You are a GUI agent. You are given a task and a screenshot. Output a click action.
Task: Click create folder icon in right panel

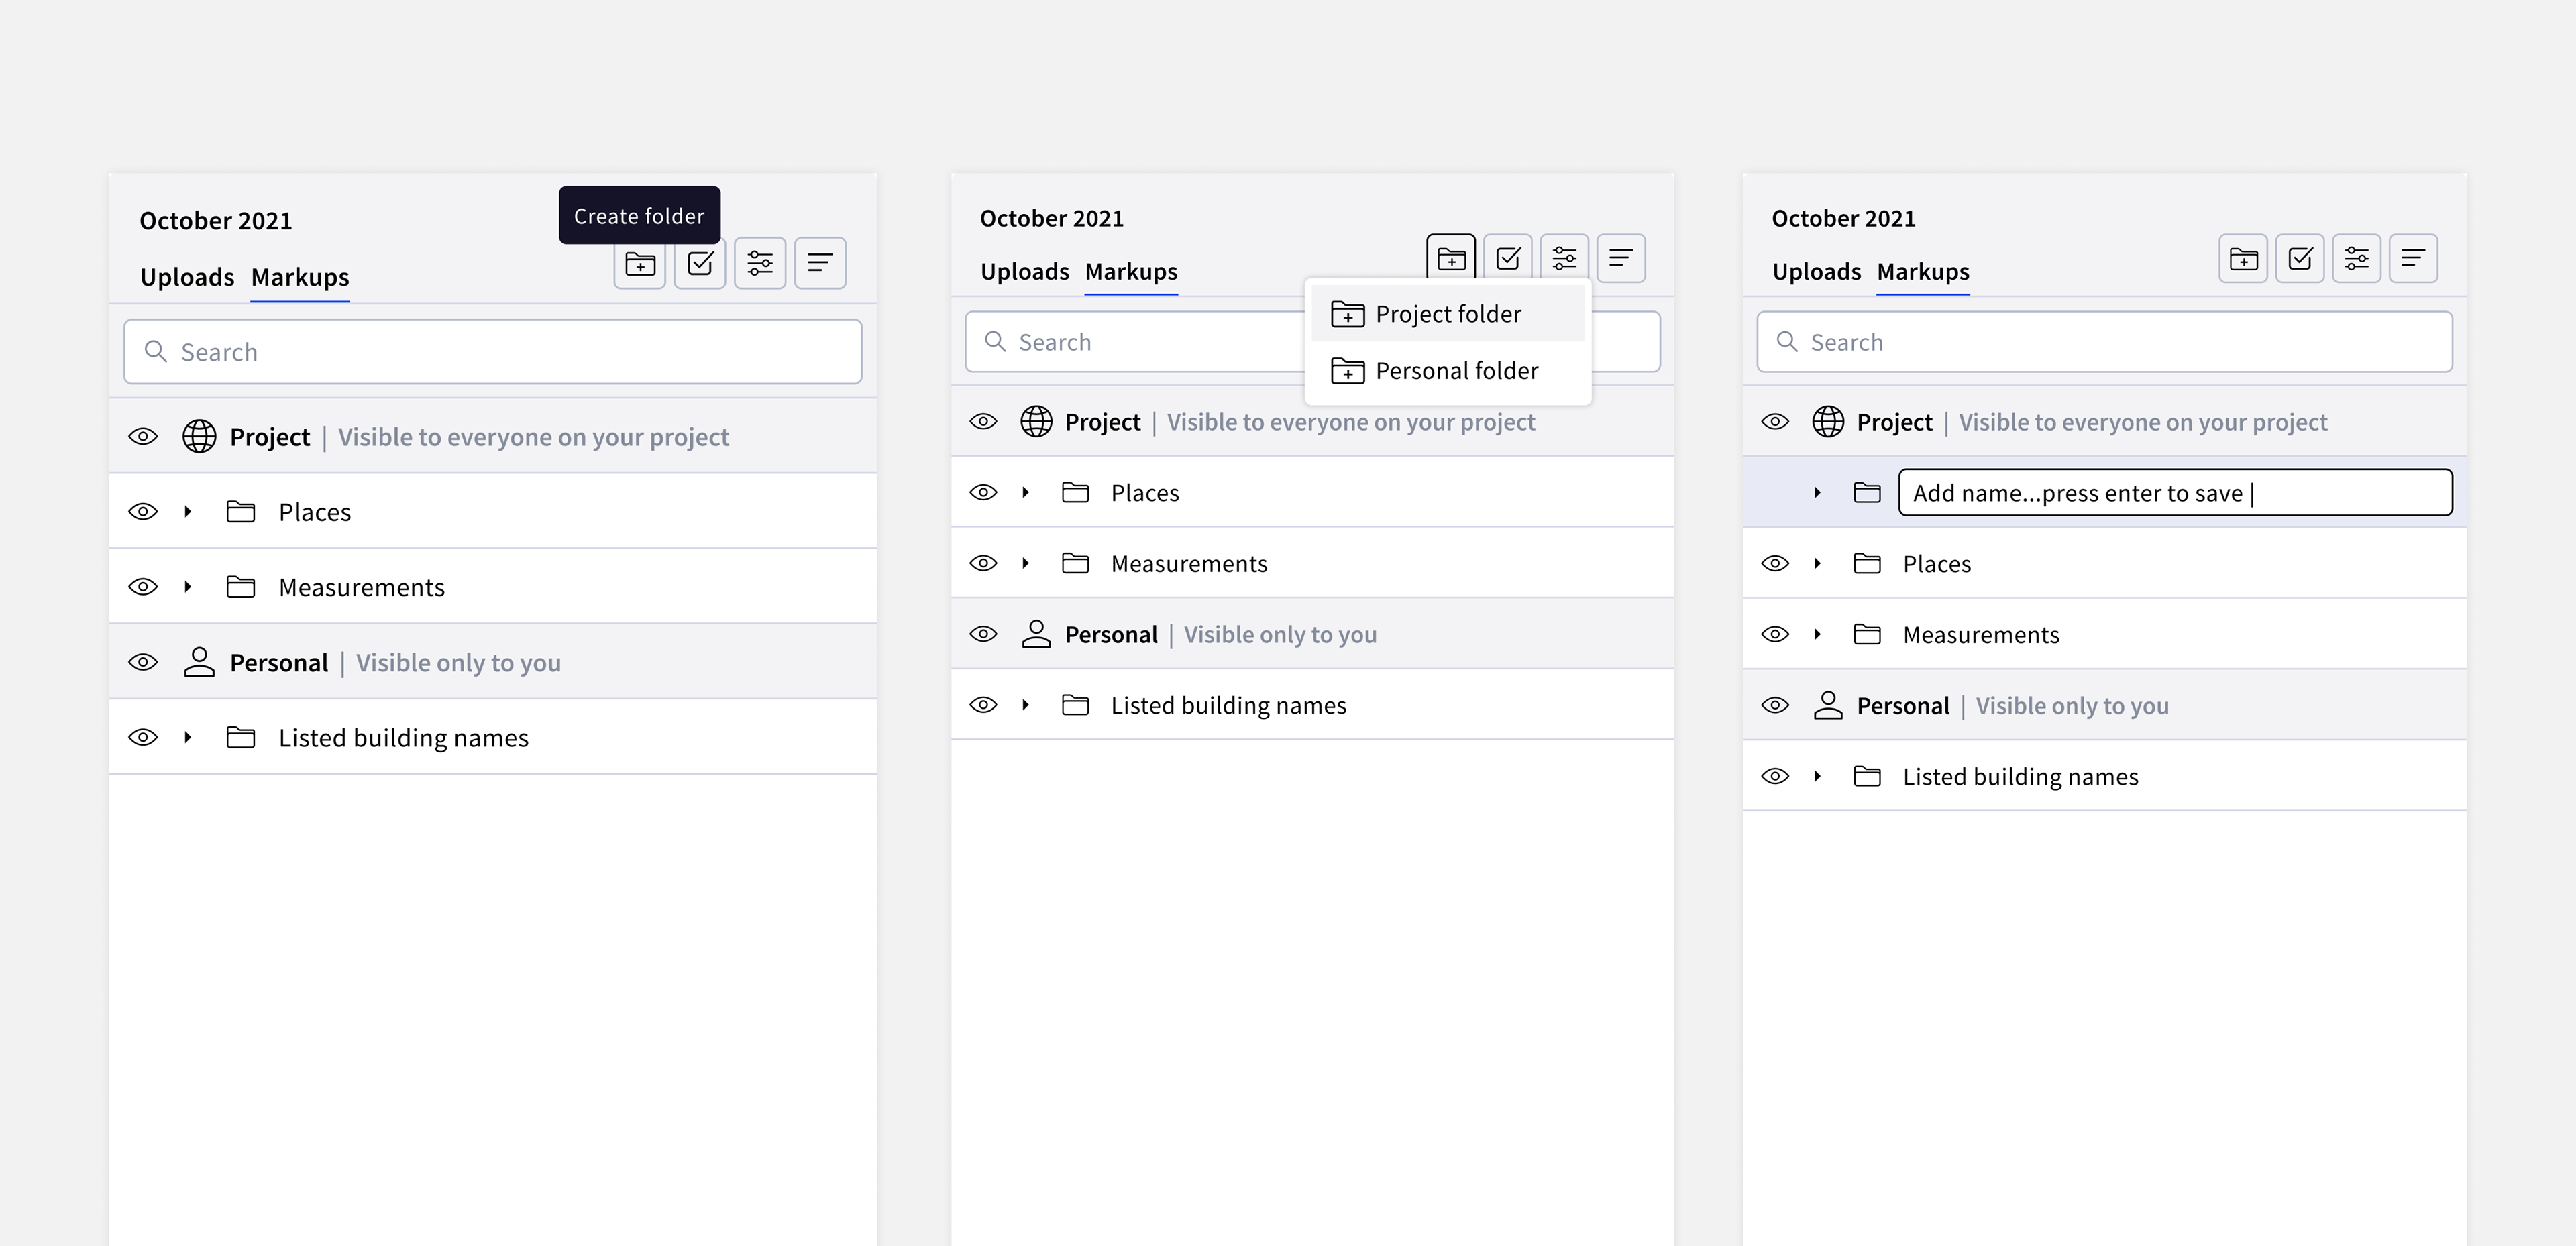tap(2243, 259)
